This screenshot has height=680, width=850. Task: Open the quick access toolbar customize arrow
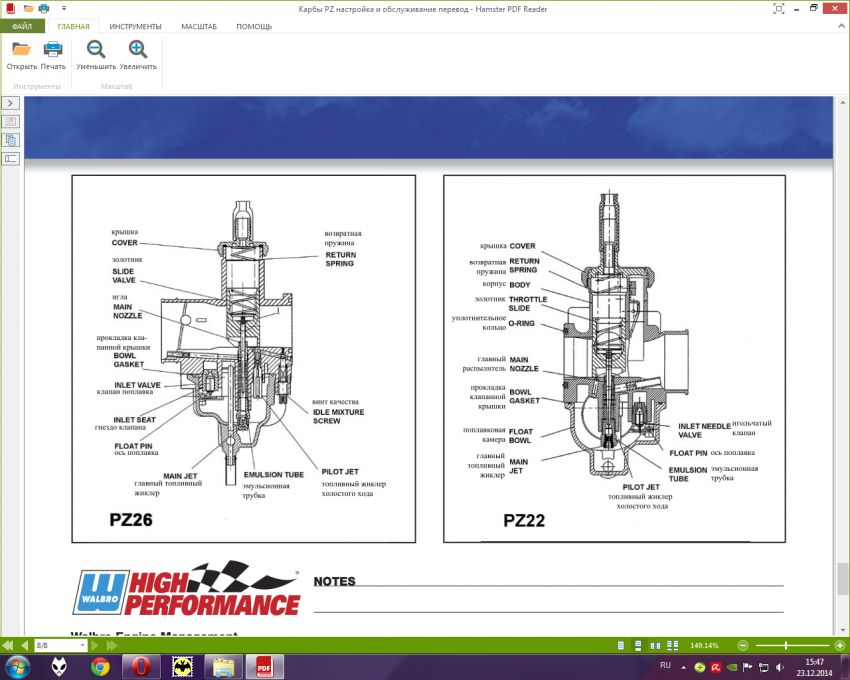(64, 8)
